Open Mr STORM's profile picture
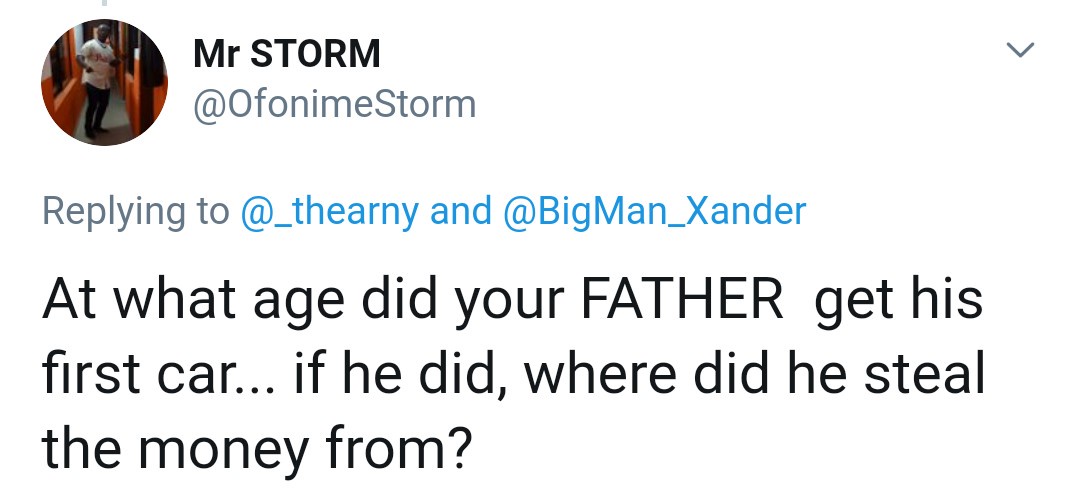Image resolution: width=1080 pixels, height=497 pixels. pyautogui.click(x=103, y=83)
